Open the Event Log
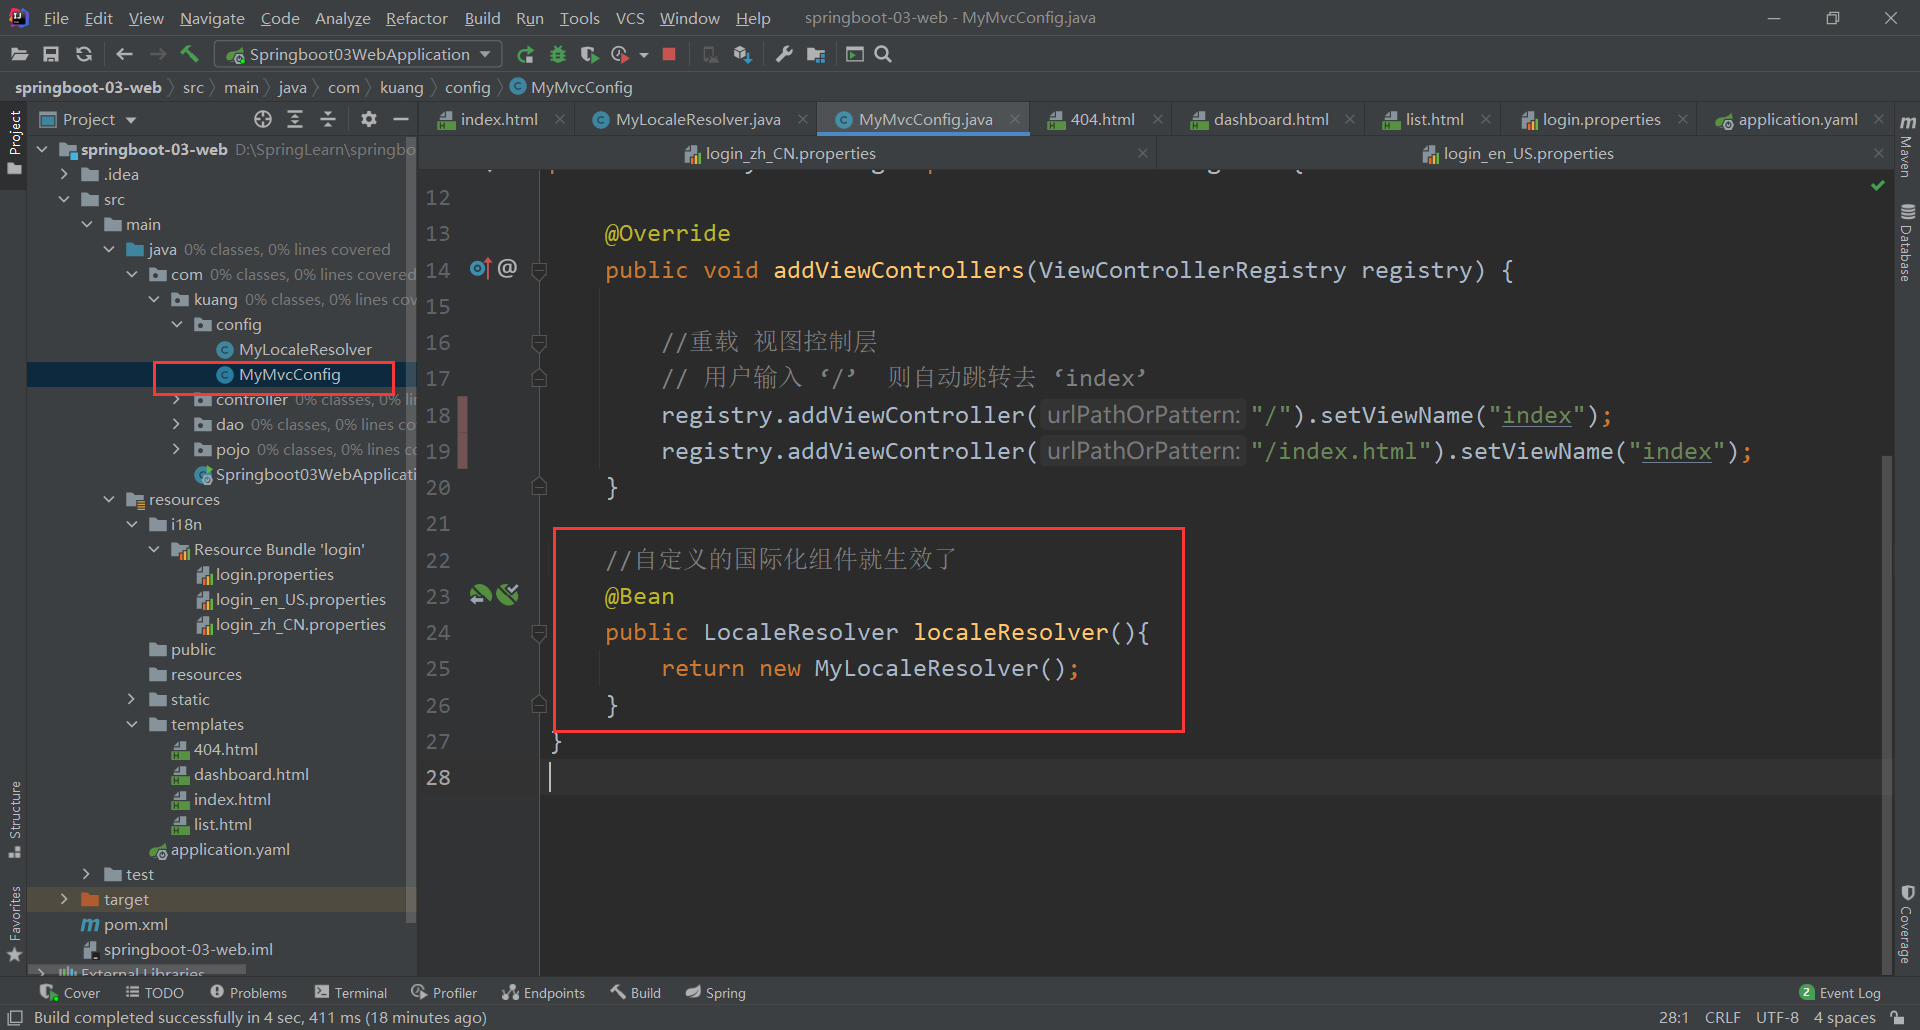The width and height of the screenshot is (1920, 1030). (x=1840, y=993)
